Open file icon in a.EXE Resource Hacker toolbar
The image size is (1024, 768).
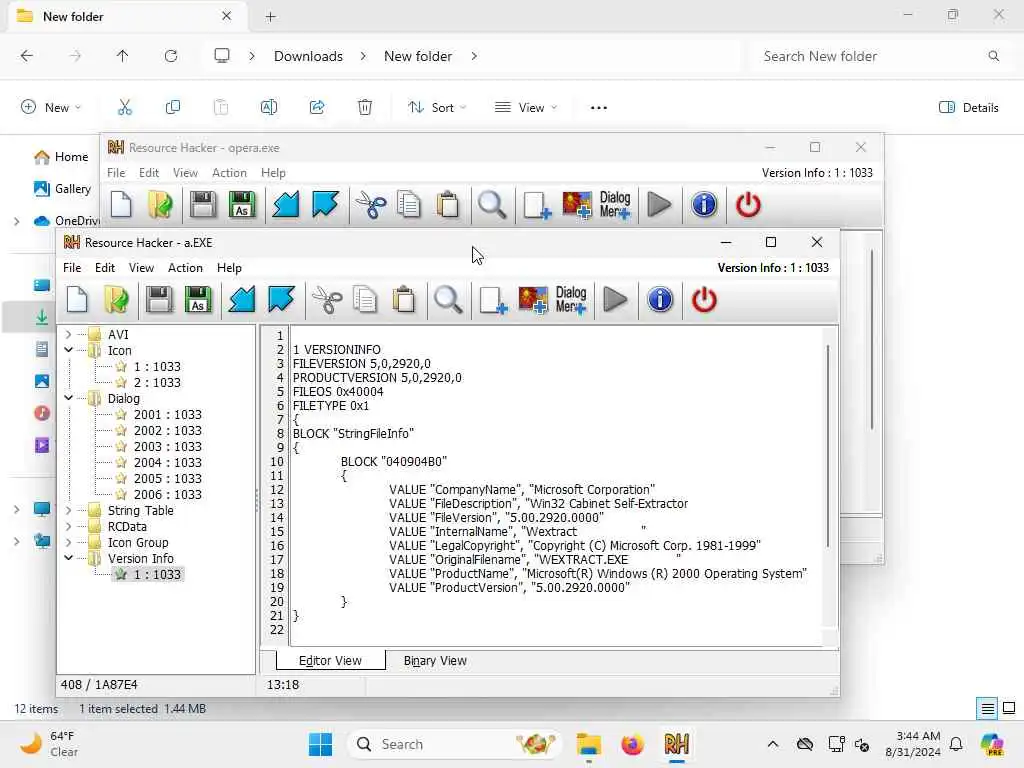tap(116, 300)
